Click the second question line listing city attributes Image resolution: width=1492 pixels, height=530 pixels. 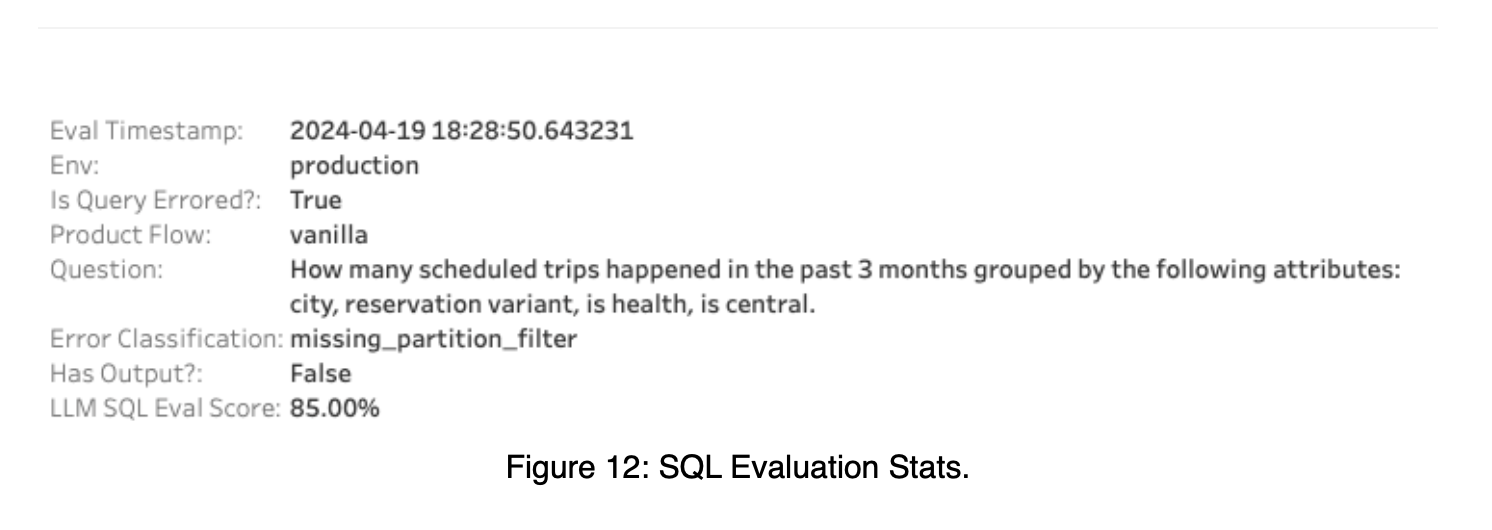tap(553, 305)
